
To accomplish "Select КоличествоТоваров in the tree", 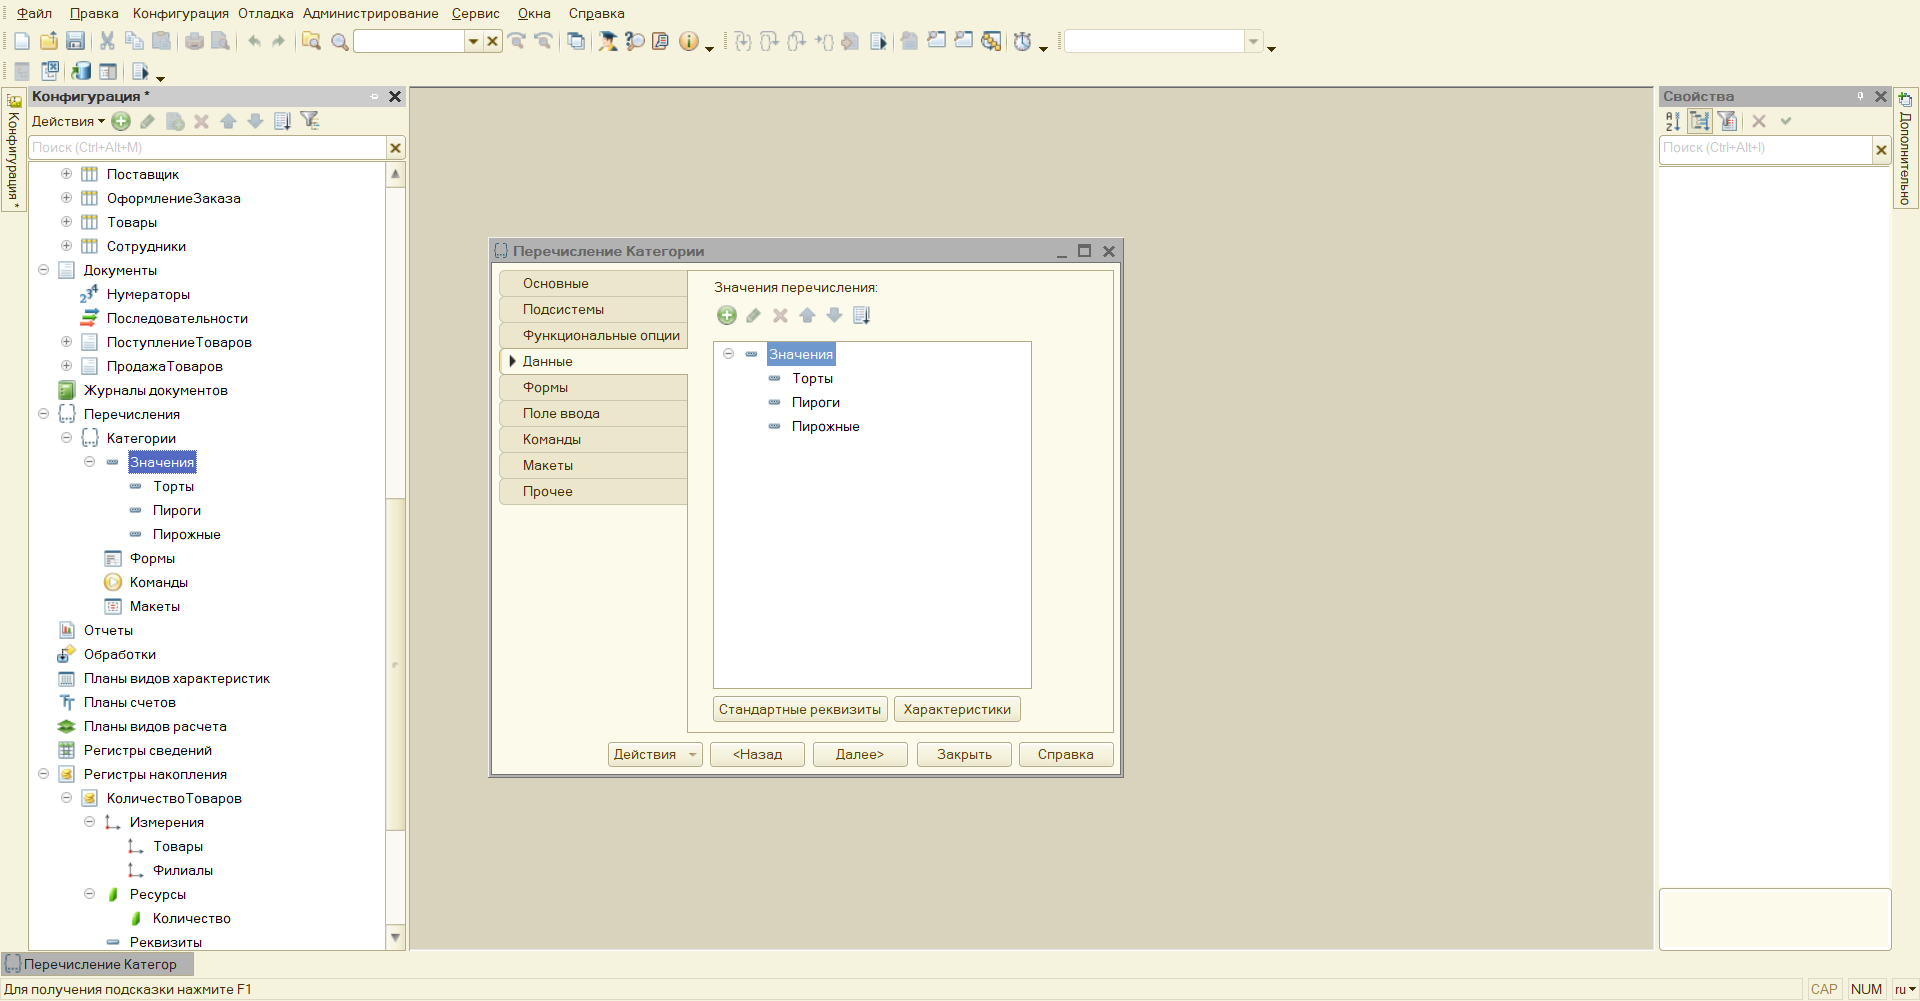I will [x=174, y=798].
